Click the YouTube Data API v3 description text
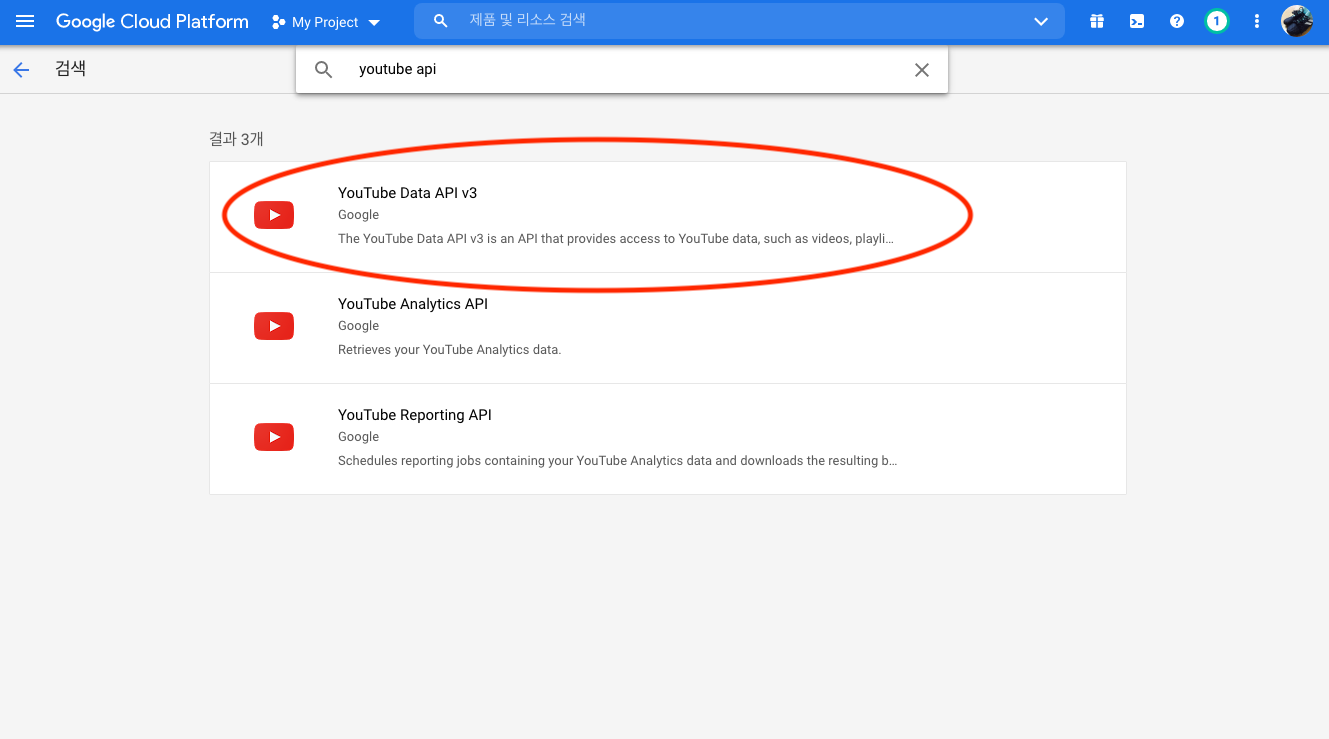The image size is (1329, 739). point(615,239)
